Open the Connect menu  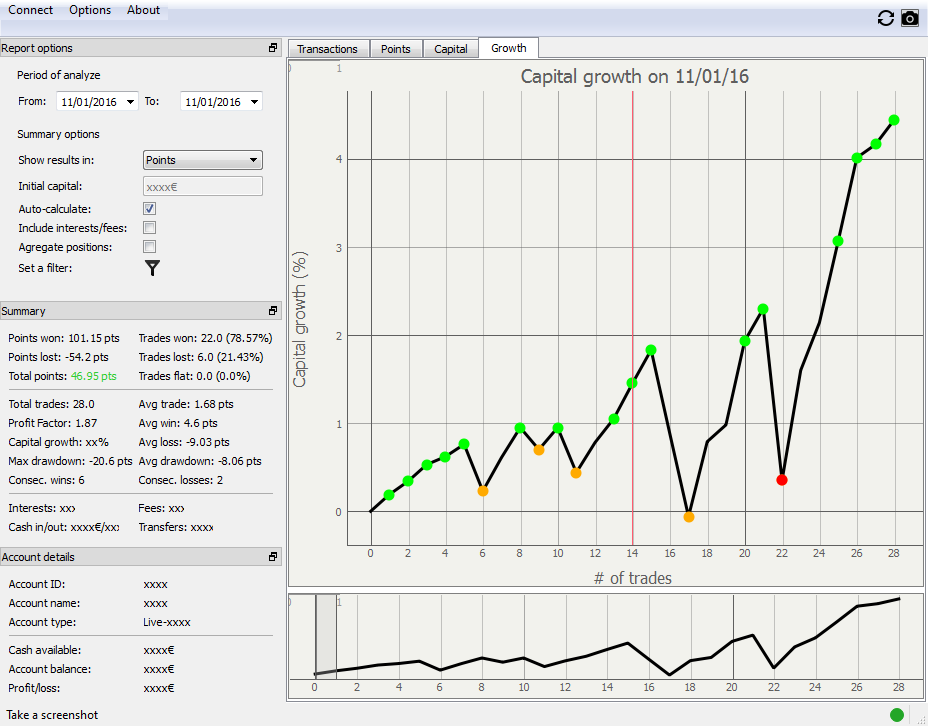(x=30, y=10)
